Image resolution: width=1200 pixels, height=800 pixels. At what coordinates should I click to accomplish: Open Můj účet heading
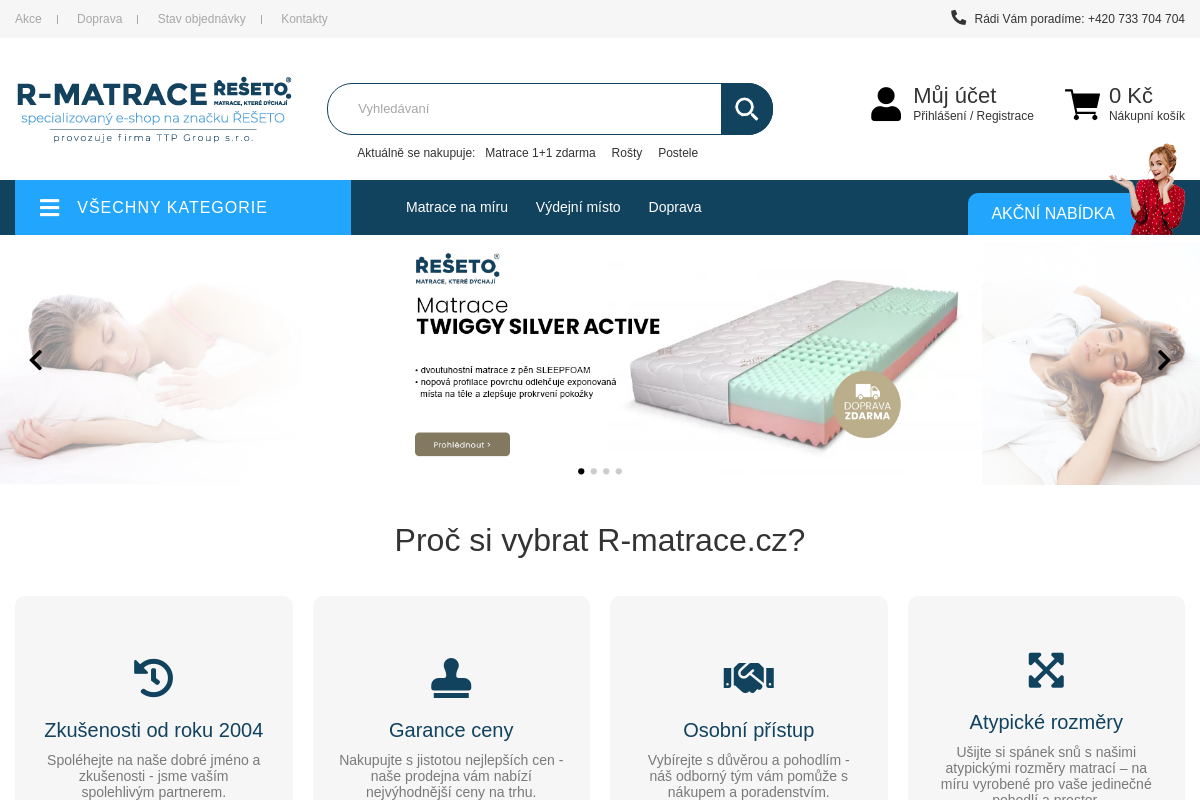[955, 96]
